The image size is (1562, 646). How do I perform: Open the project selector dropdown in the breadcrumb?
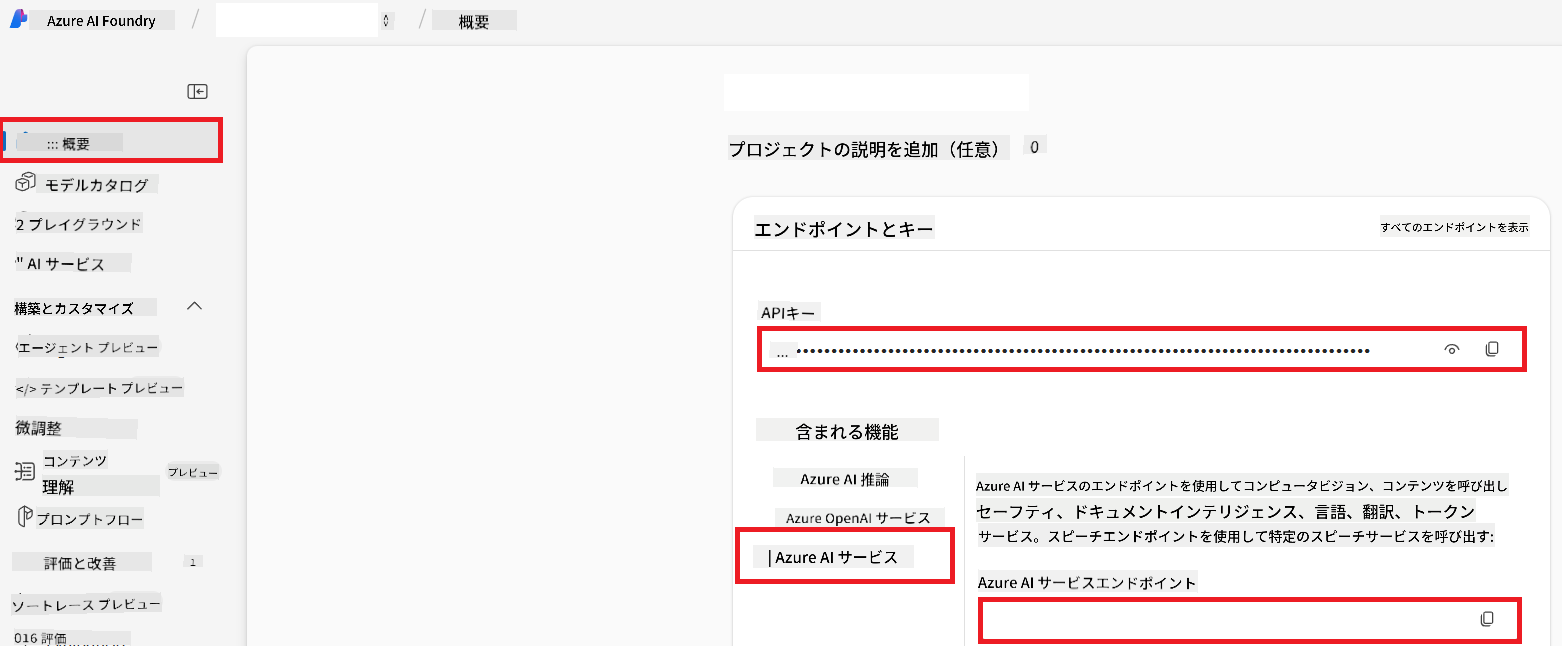pyautogui.click(x=387, y=20)
